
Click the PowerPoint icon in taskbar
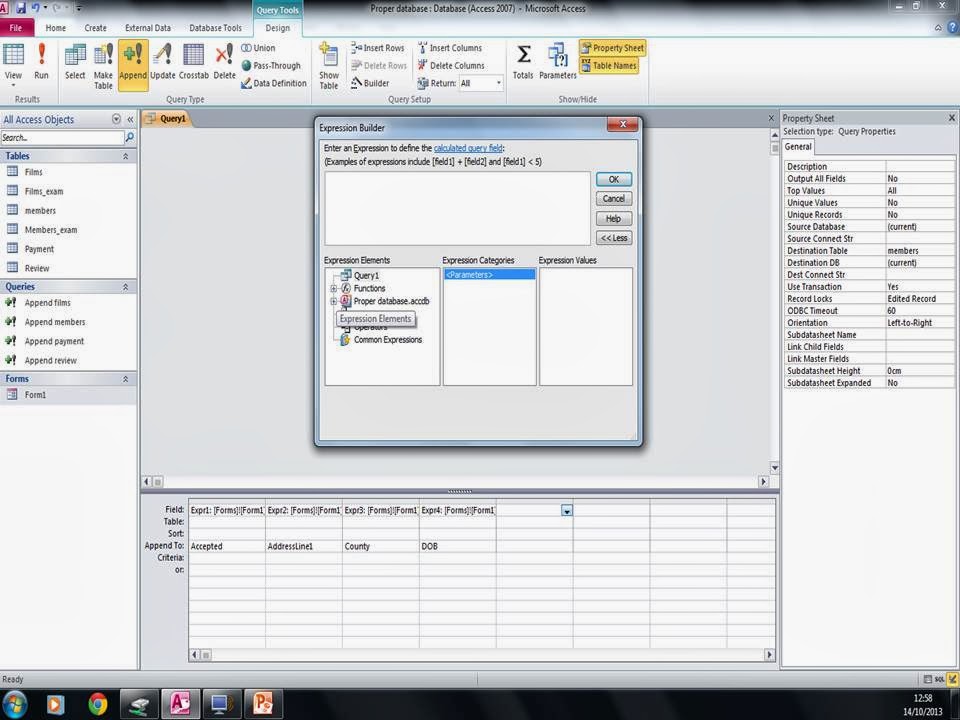[263, 704]
